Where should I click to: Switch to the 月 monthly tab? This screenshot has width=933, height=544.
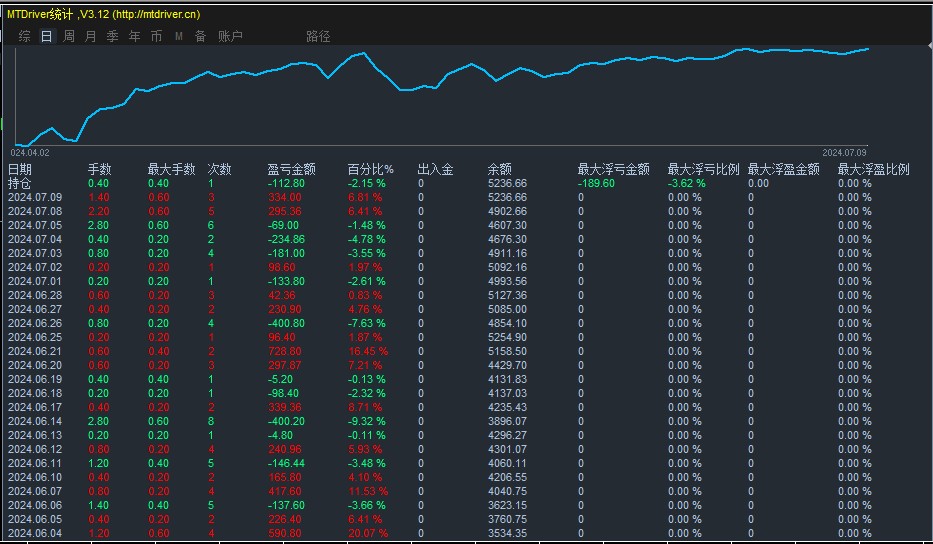click(x=91, y=36)
